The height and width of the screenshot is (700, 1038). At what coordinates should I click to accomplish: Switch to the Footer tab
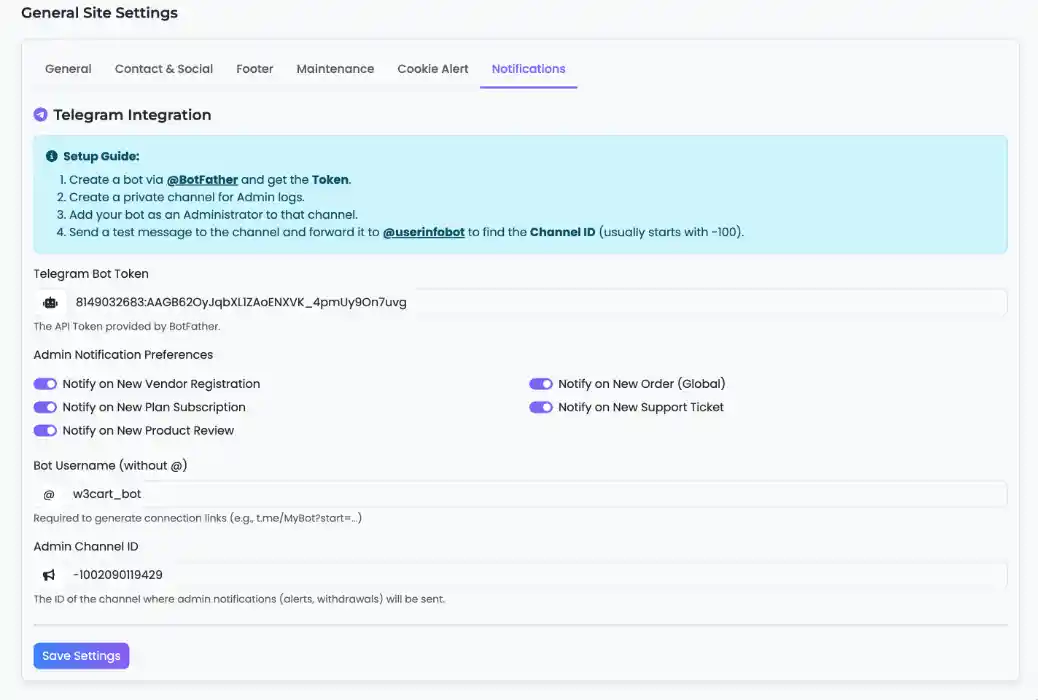(254, 68)
